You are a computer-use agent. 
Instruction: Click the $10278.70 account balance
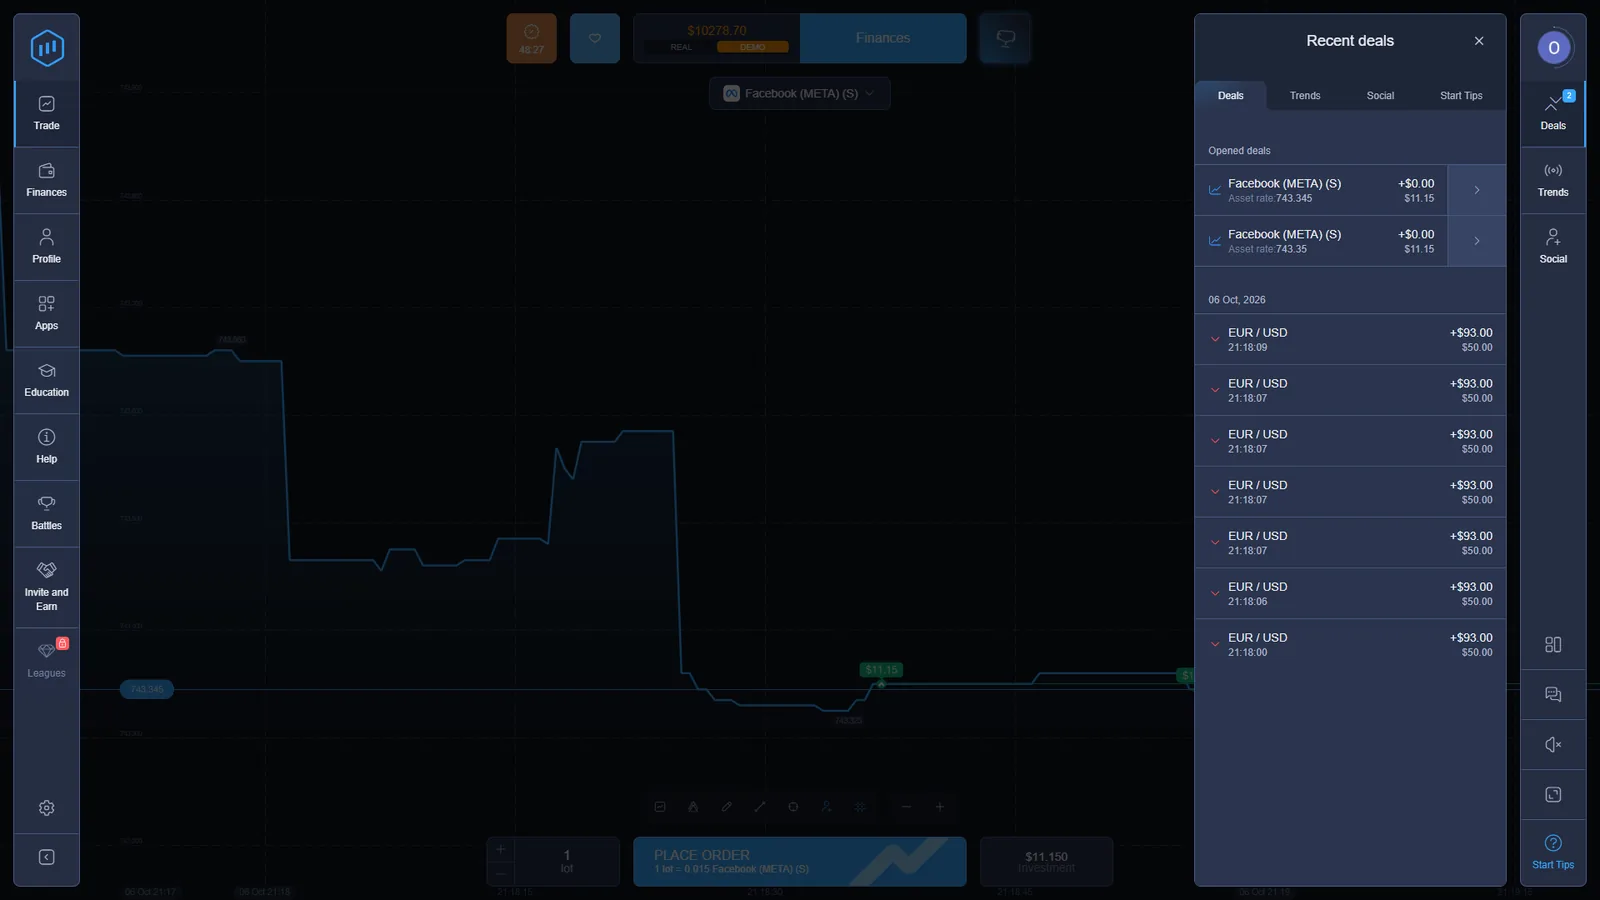click(717, 31)
